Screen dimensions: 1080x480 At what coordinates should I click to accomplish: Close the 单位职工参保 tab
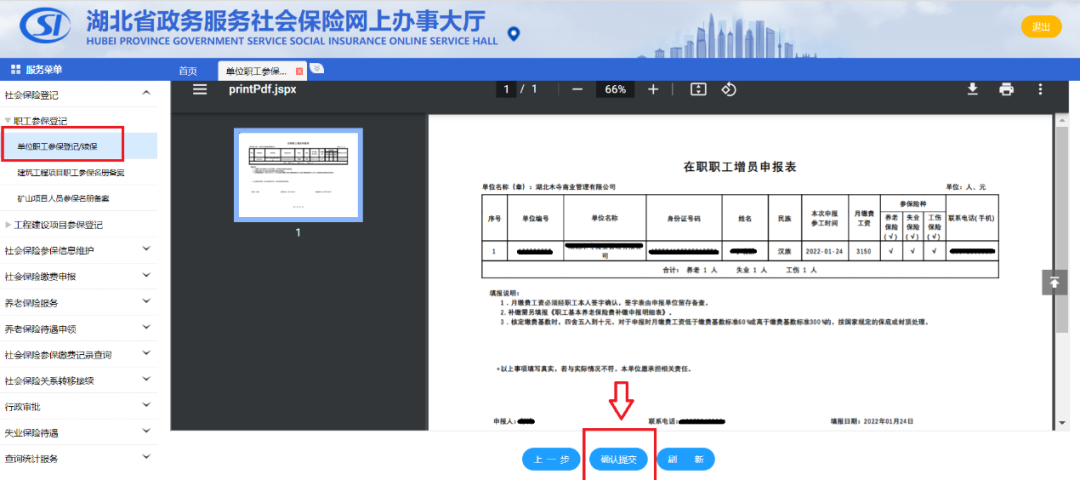[x=300, y=72]
